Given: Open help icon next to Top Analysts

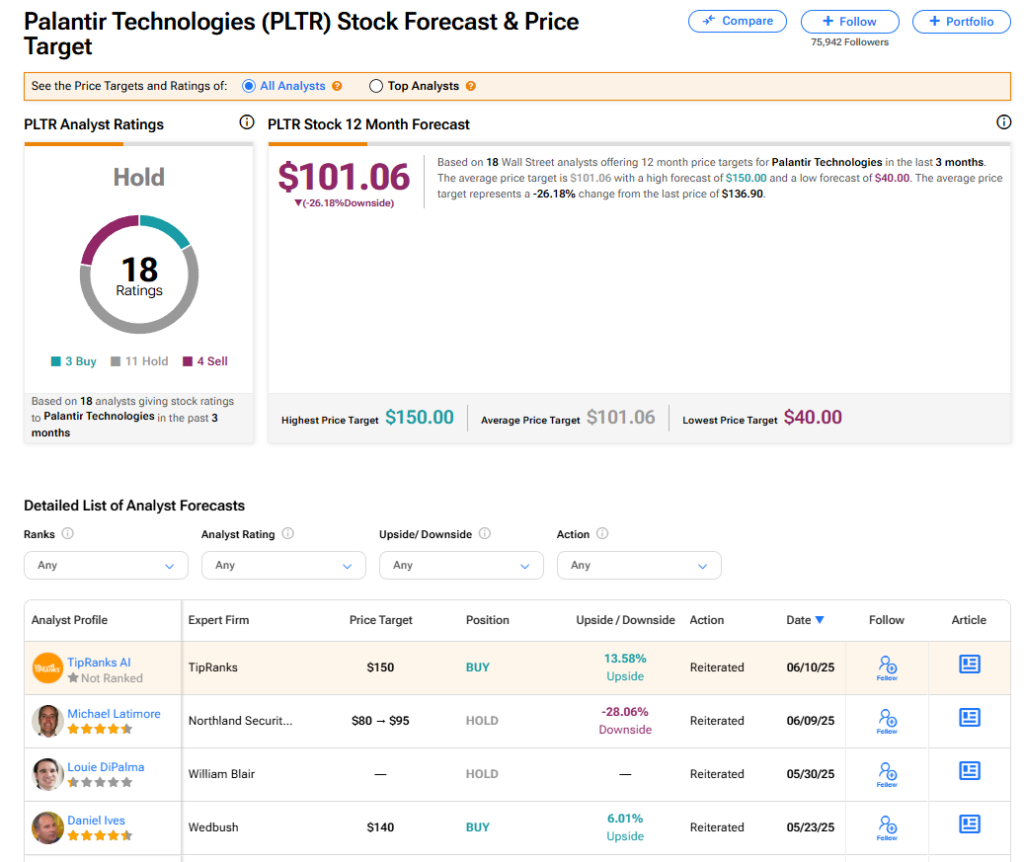Looking at the screenshot, I should tap(471, 86).
